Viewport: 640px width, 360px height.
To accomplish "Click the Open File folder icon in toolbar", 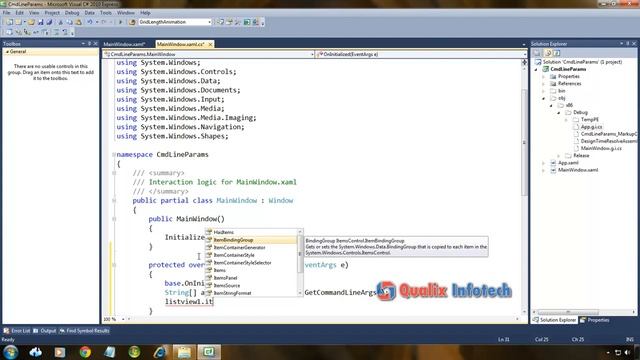I will (31, 22).
